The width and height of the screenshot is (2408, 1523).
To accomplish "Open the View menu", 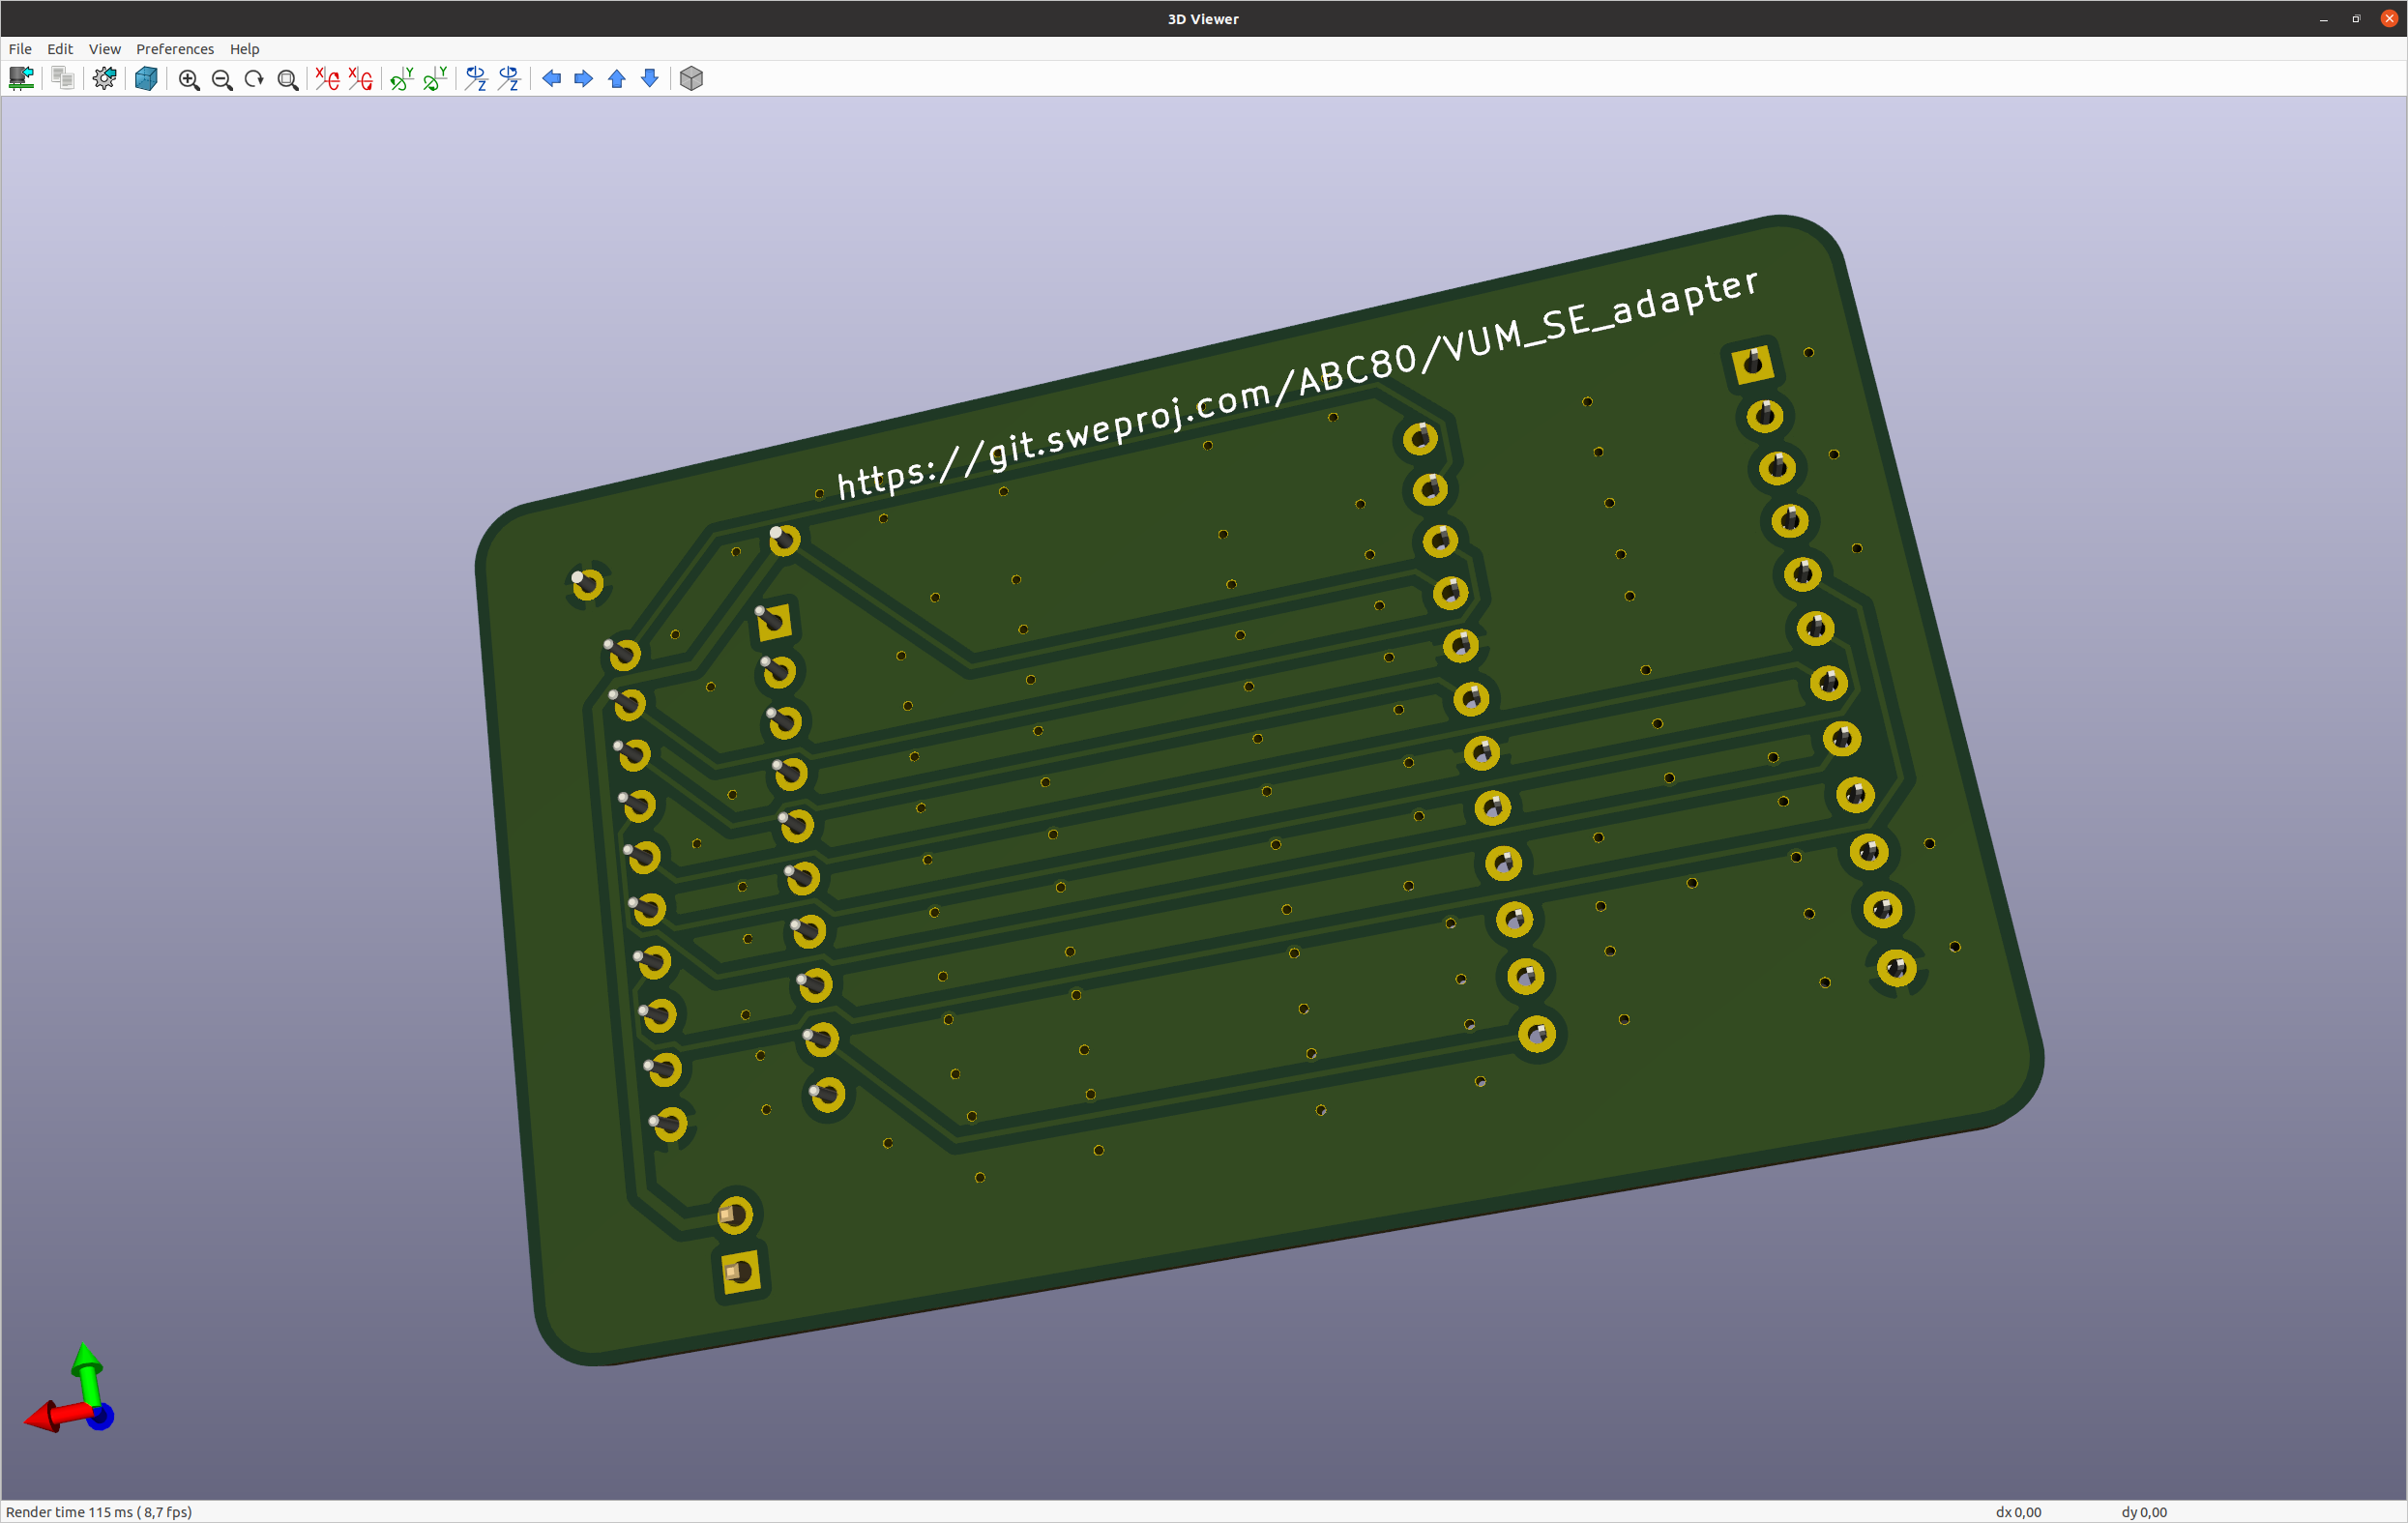I will tap(104, 49).
